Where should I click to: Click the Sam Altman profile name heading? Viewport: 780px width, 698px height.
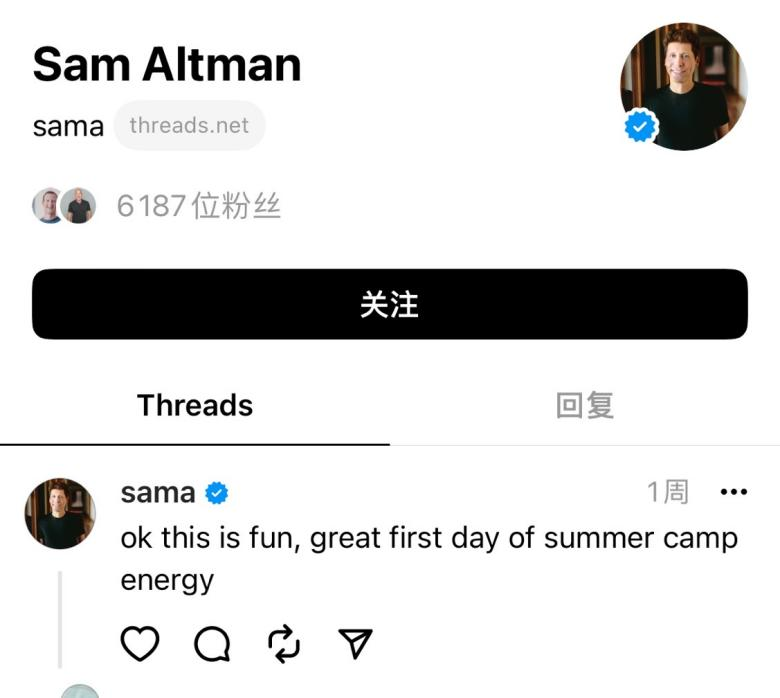click(167, 65)
